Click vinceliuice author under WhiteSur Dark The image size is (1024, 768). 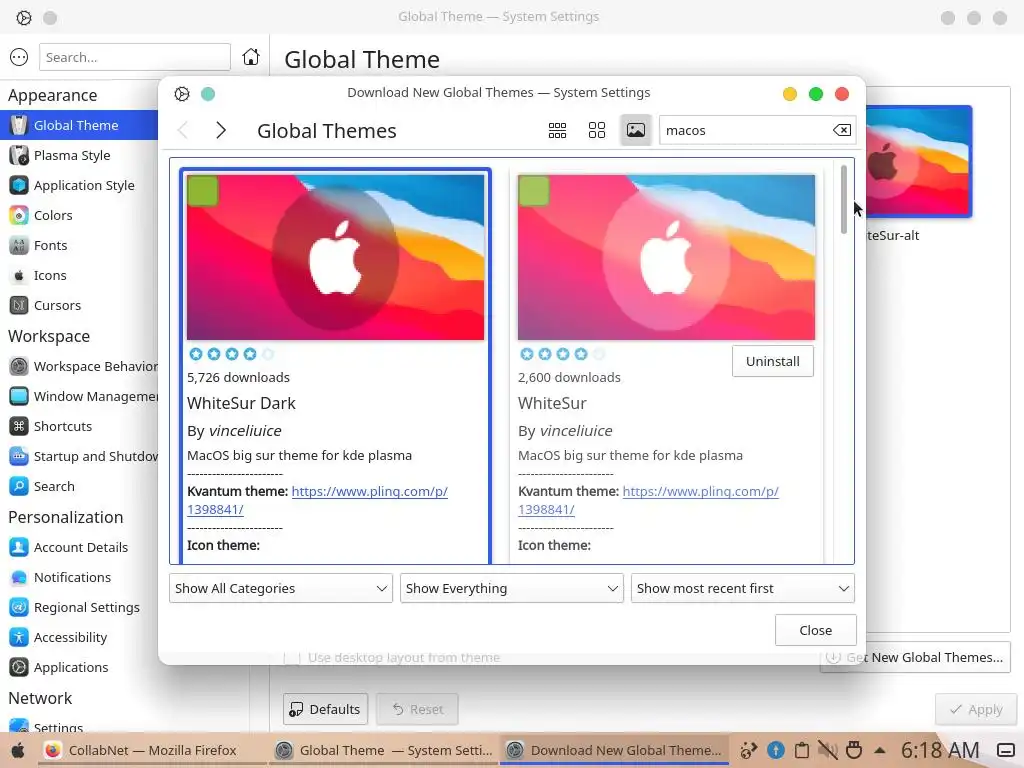(x=245, y=431)
